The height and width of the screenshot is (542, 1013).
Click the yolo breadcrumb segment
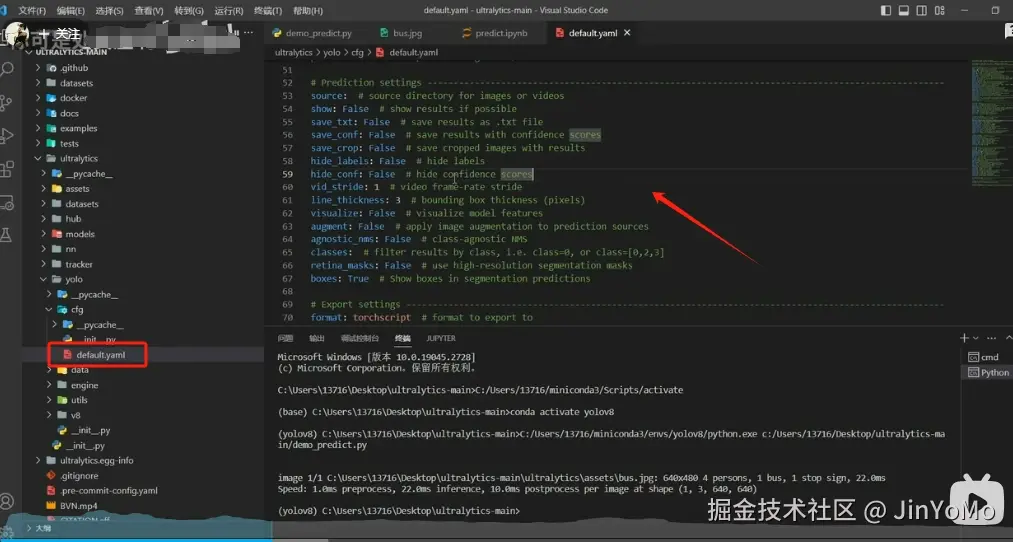point(332,52)
